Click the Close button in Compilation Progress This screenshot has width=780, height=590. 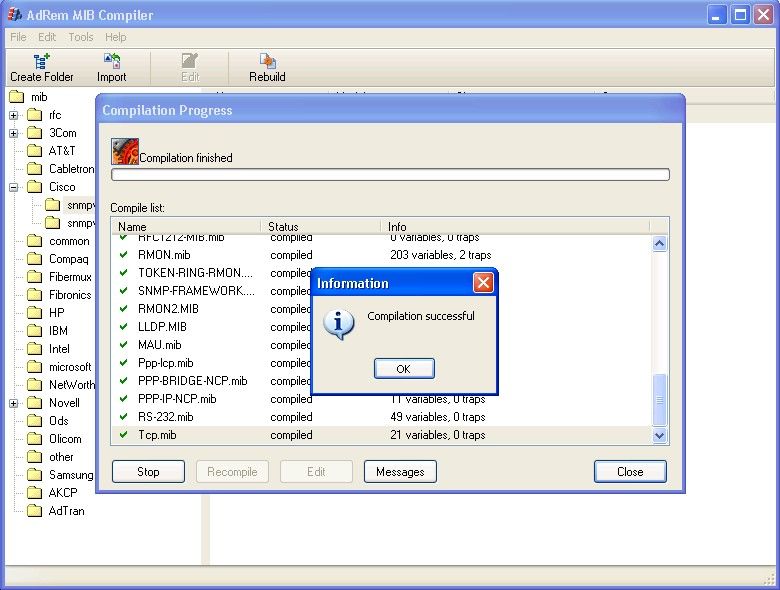click(x=630, y=472)
